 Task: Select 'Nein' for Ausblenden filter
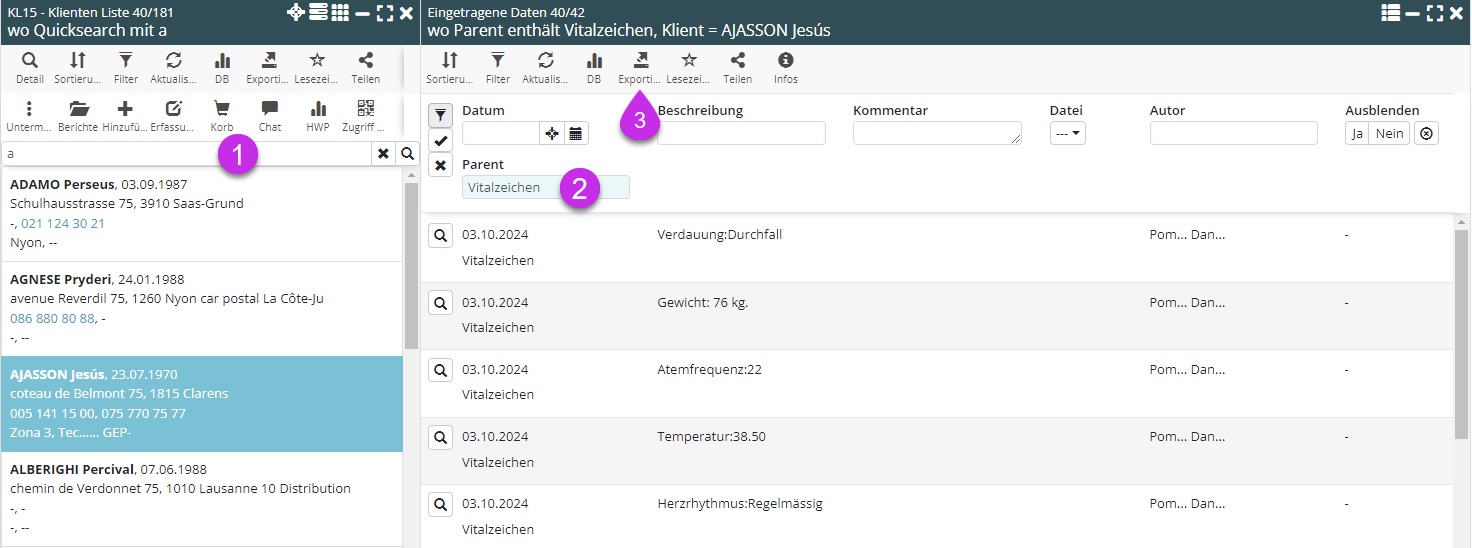(1389, 133)
